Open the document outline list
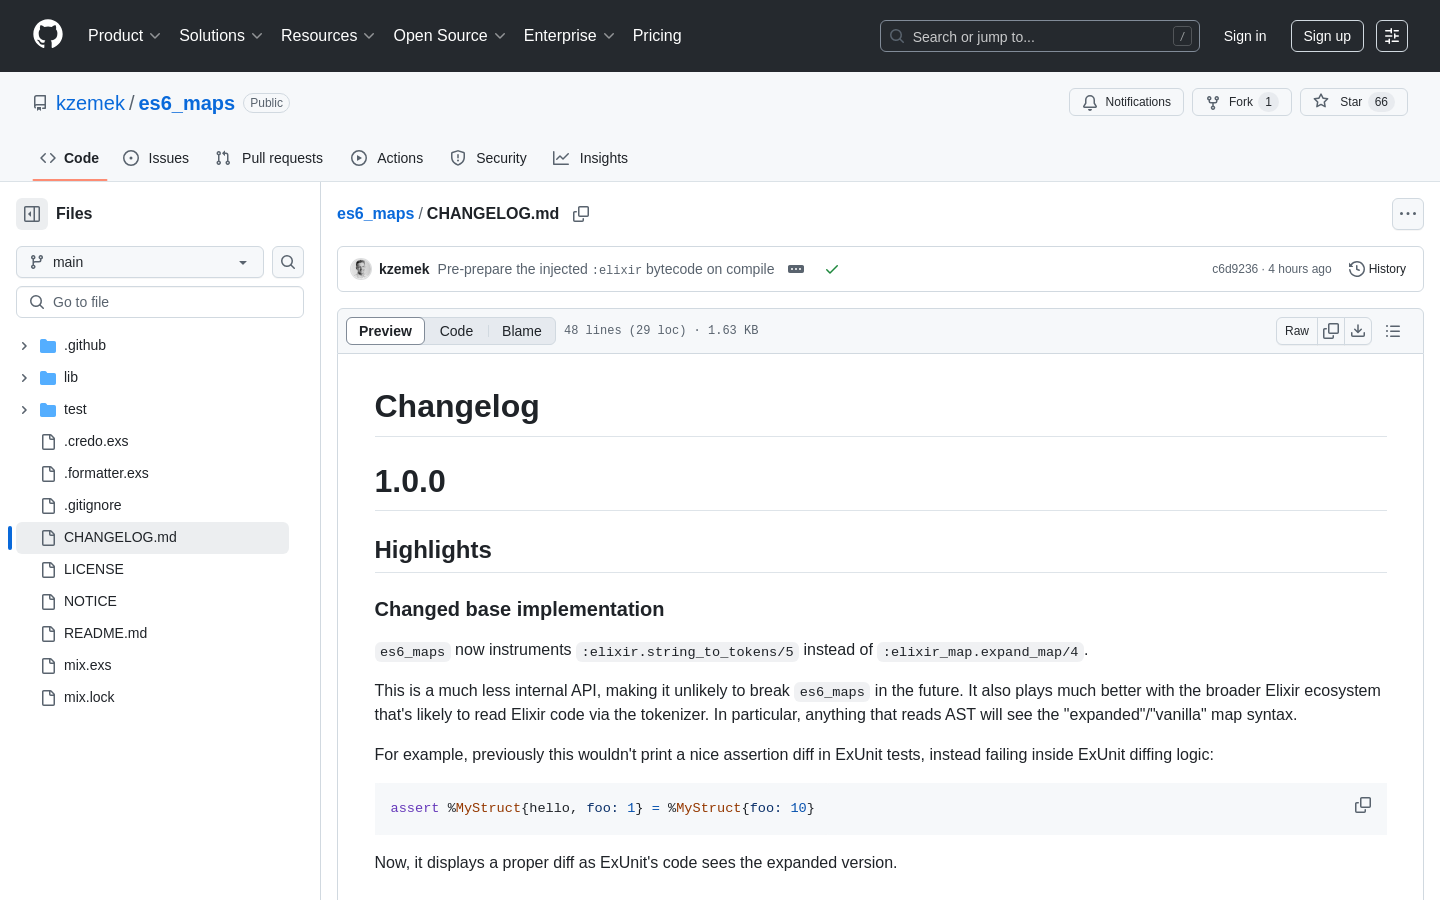Screen dimensions: 1440x900 click(1393, 331)
